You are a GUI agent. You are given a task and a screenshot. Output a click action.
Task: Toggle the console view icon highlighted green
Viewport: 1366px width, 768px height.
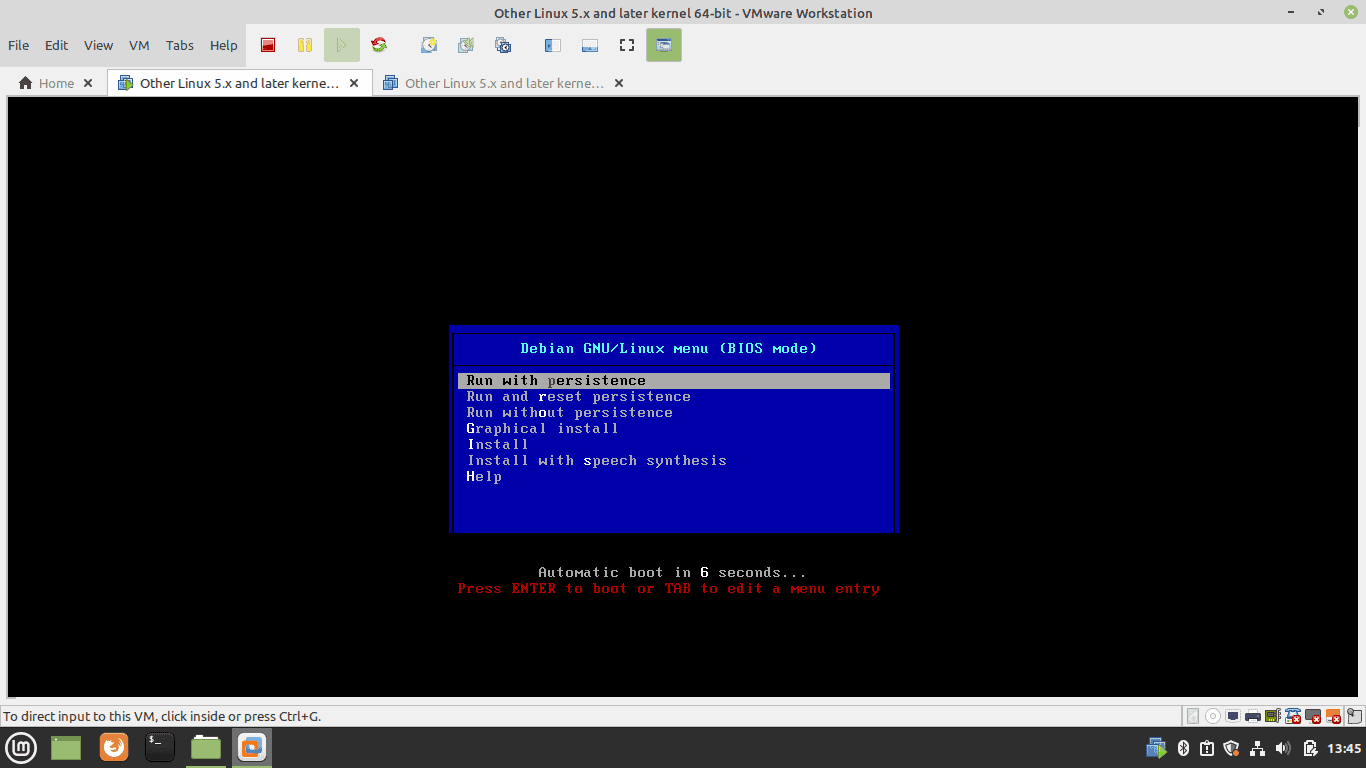click(x=664, y=45)
